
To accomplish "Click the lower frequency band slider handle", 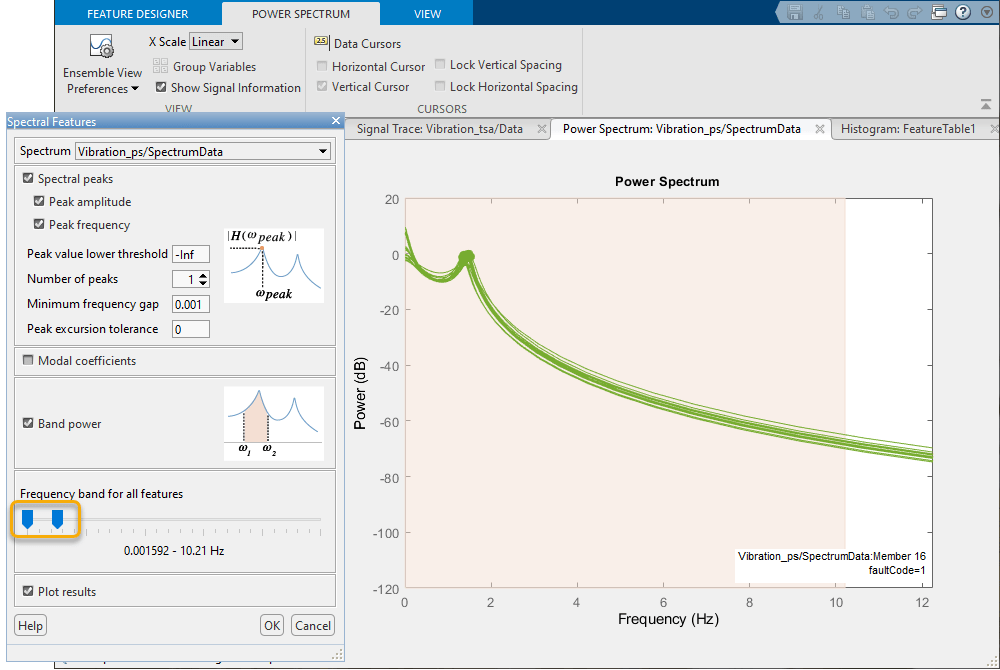I will pyautogui.click(x=27, y=520).
